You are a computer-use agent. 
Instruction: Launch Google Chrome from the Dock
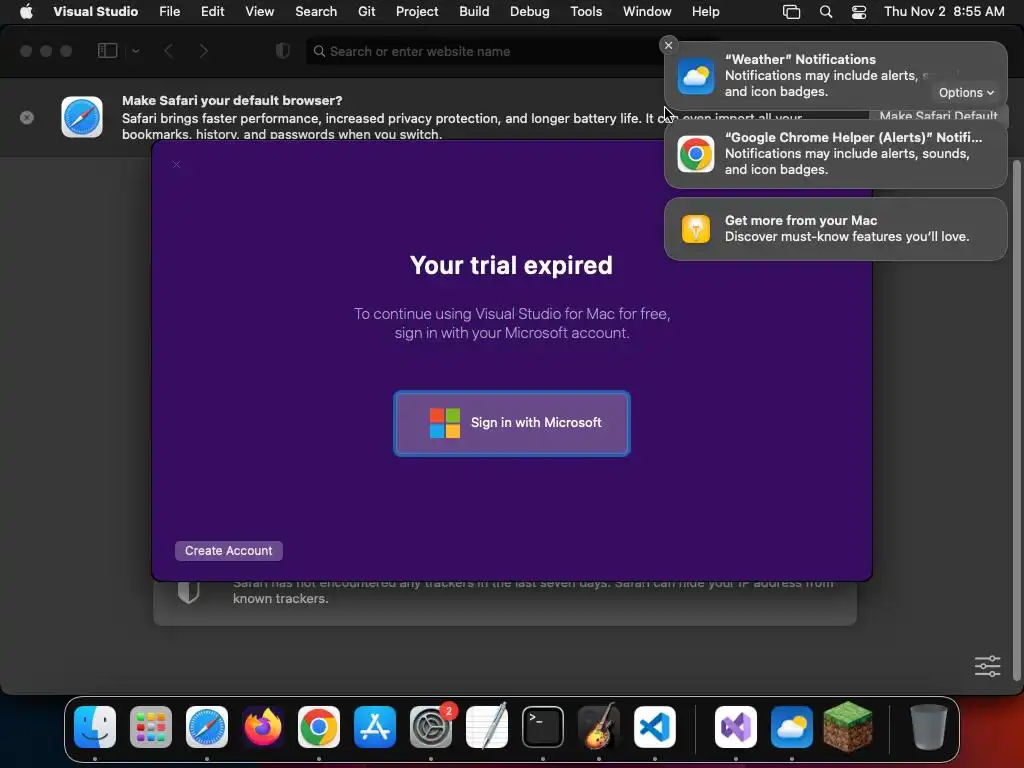(x=319, y=726)
